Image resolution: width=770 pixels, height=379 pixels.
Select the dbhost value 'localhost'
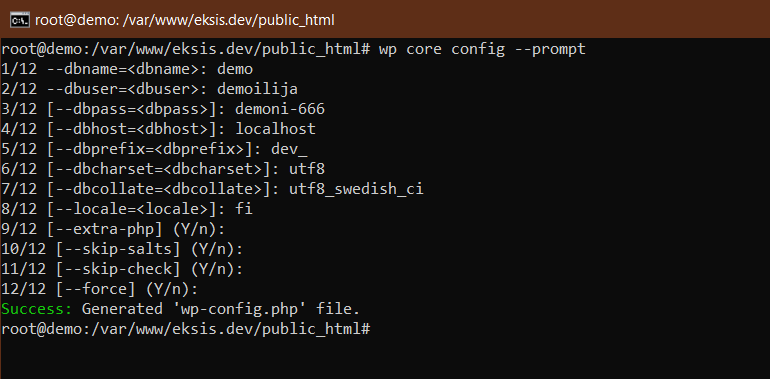[x=275, y=129]
